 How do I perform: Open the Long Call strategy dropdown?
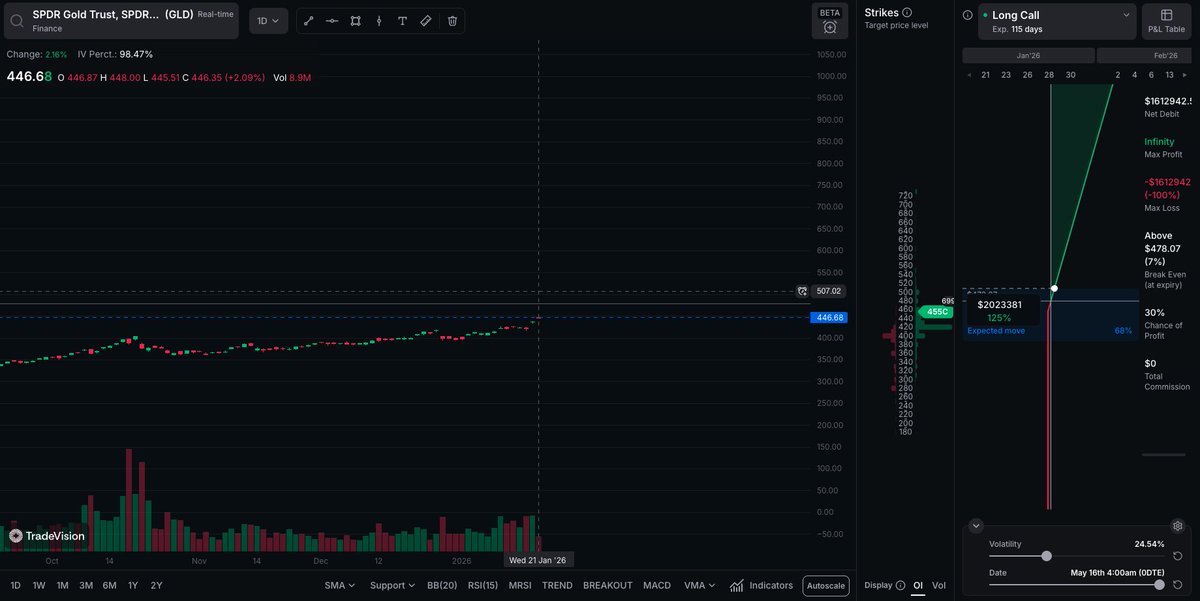tap(1057, 21)
